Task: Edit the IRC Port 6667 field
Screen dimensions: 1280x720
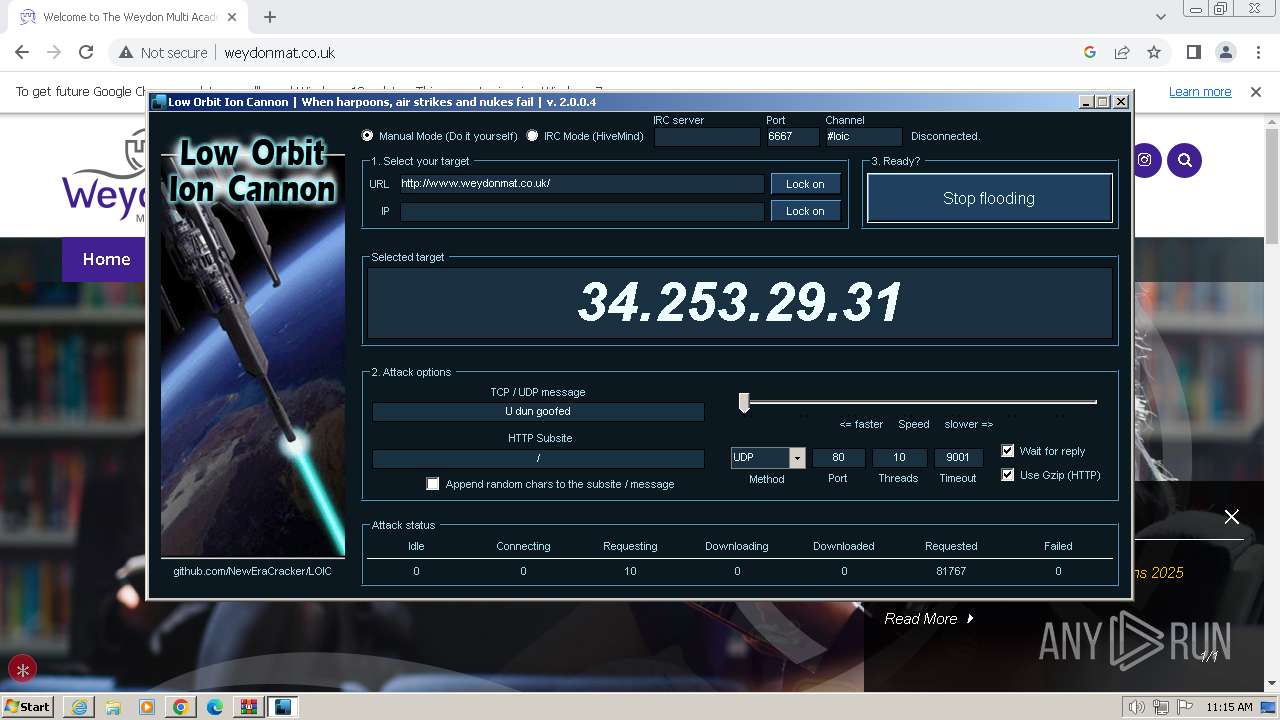Action: pos(792,137)
